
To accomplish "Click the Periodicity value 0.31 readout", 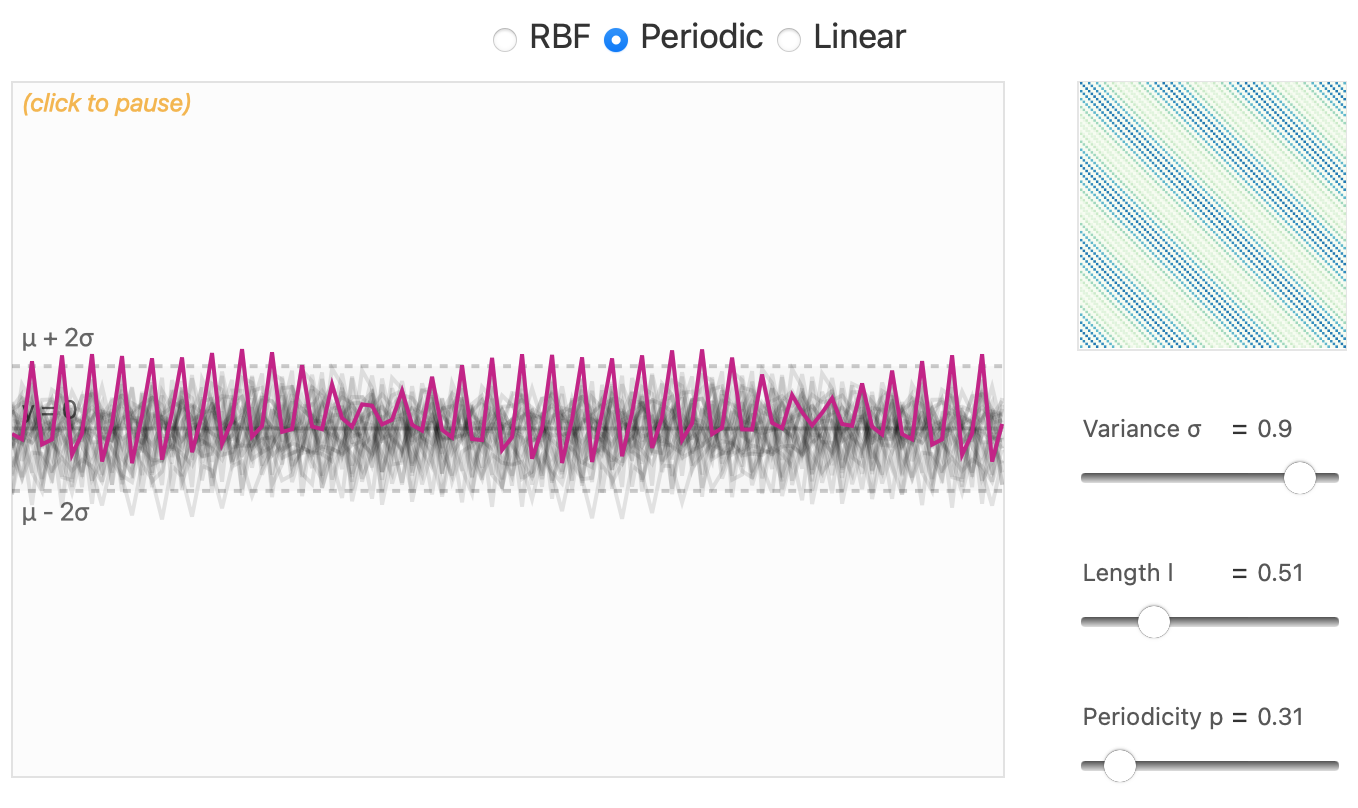I will tap(1281, 717).
